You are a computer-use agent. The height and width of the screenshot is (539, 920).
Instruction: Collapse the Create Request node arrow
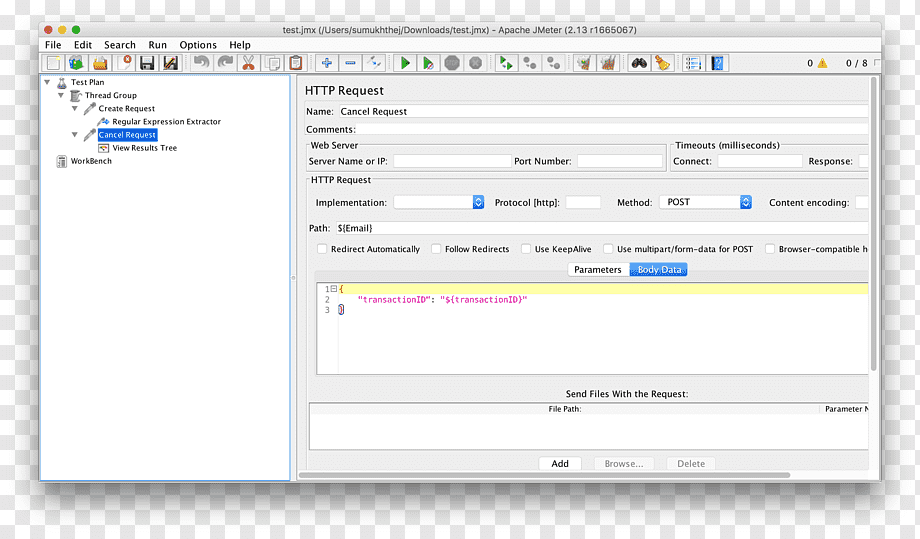click(75, 109)
